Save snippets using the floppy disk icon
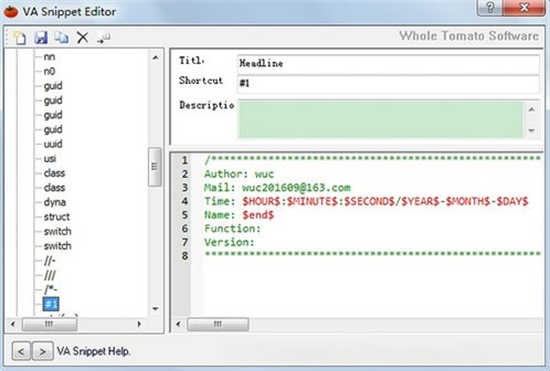The width and height of the screenshot is (550, 371). click(41, 37)
